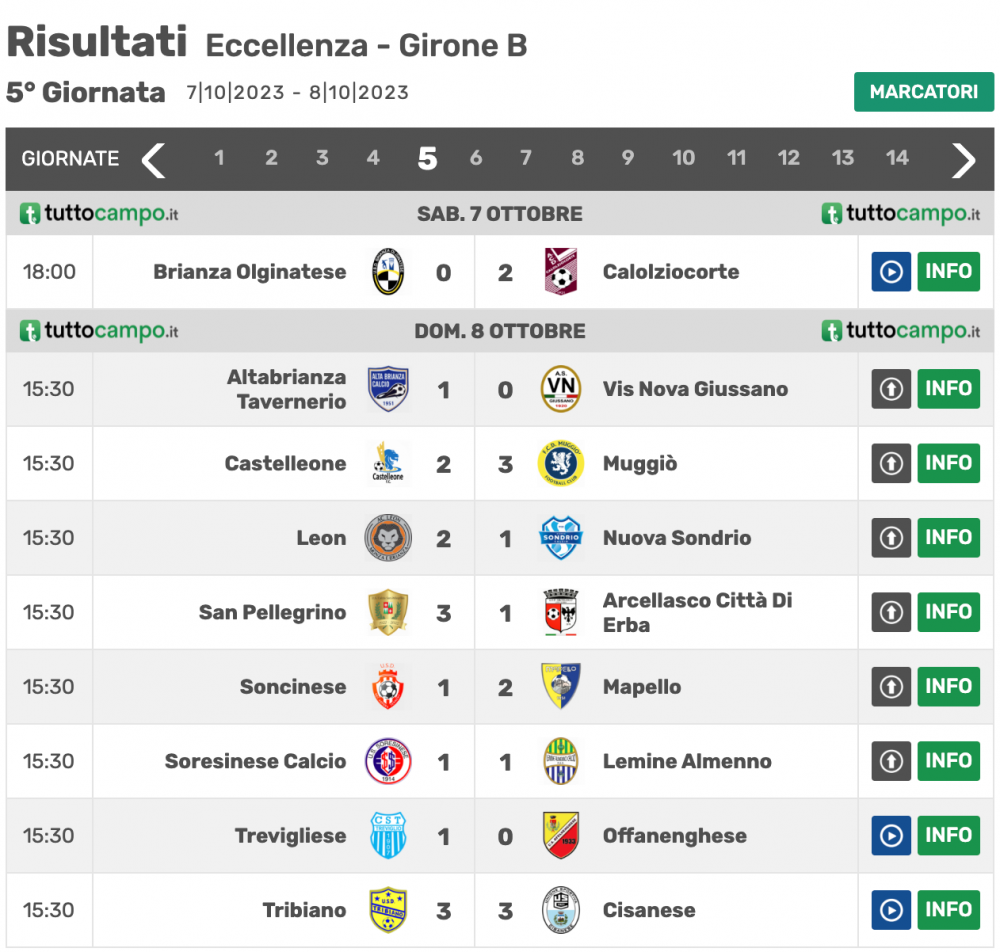Image resolution: width=1000 pixels, height=952 pixels.
Task: Open the Mapello team name link
Action: pos(642,687)
